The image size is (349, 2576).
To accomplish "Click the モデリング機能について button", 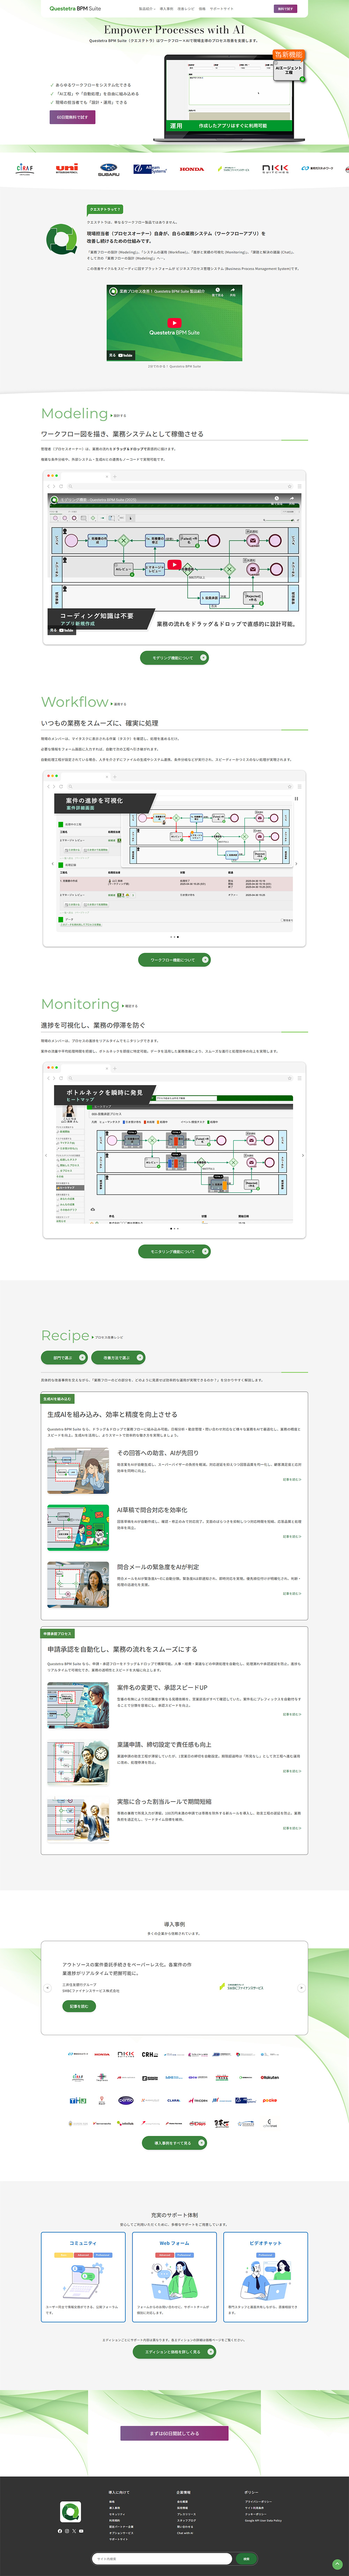I will 175,658.
